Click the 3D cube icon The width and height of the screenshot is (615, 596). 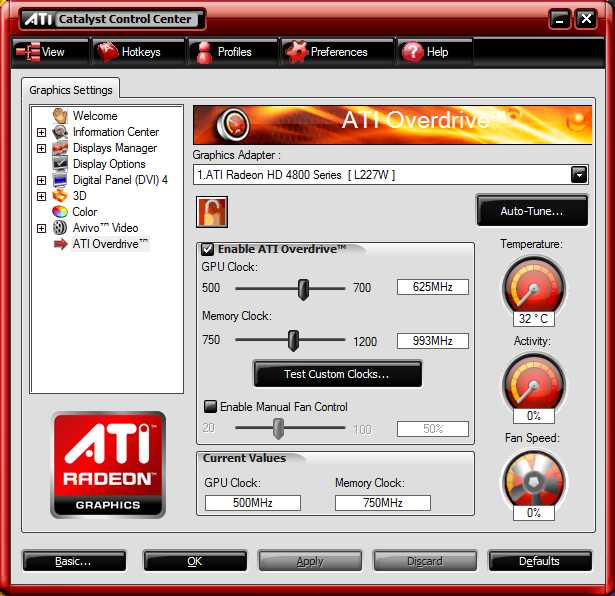[x=60, y=196]
